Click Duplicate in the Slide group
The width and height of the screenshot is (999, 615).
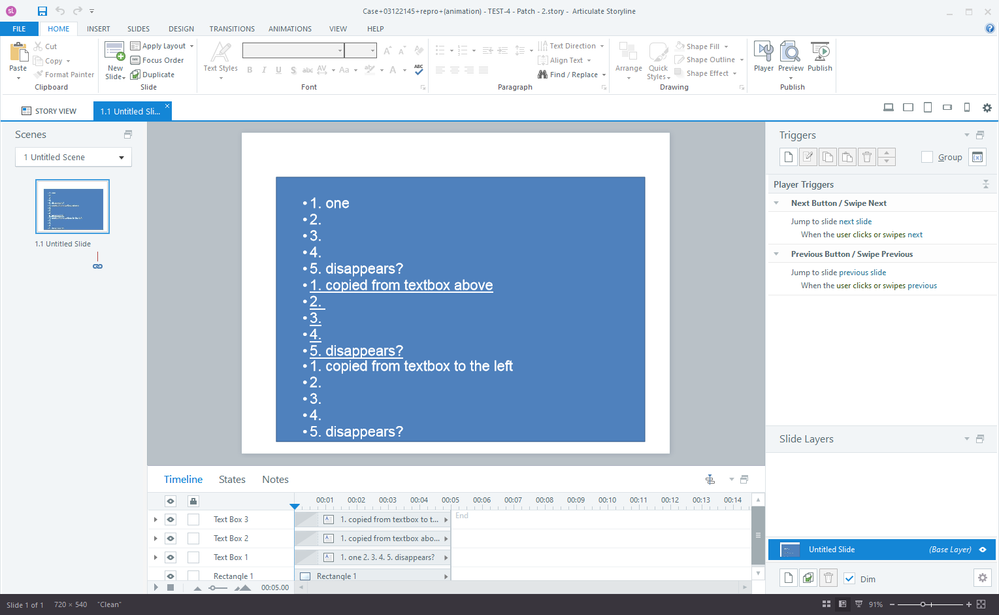pyautogui.click(x=157, y=75)
